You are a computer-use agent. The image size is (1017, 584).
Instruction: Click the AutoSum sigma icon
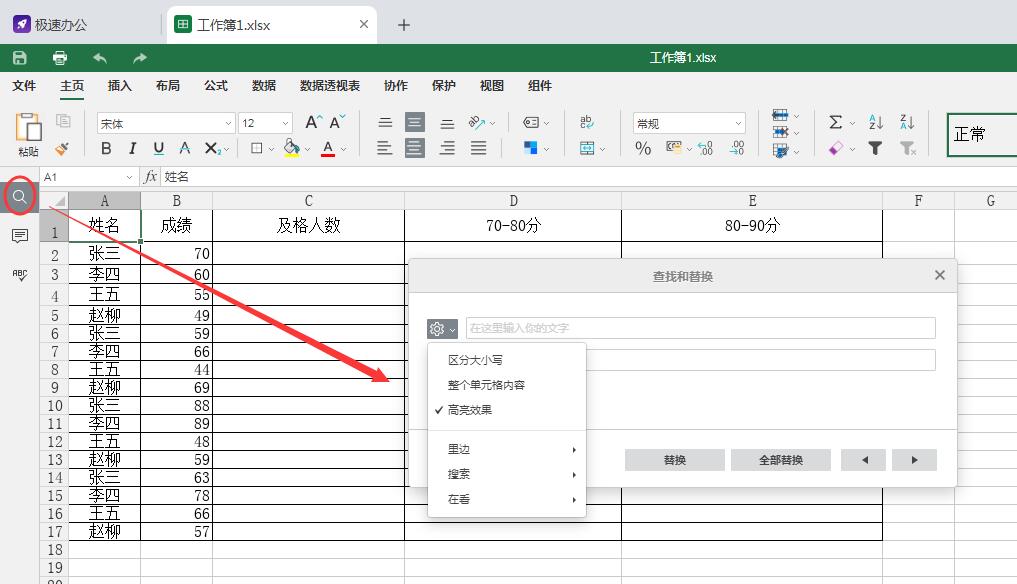[x=835, y=122]
